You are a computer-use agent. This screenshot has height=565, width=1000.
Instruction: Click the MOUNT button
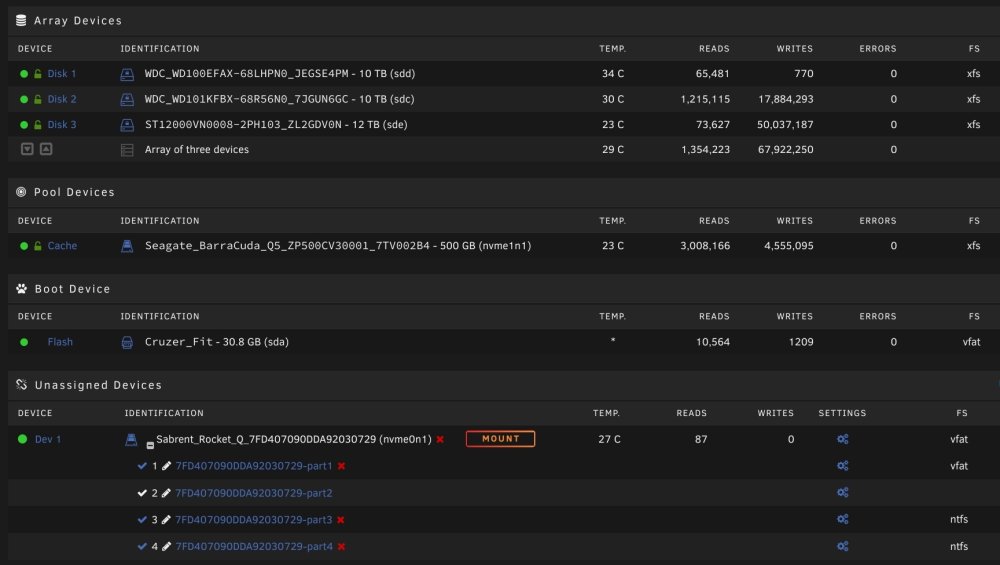coord(501,439)
